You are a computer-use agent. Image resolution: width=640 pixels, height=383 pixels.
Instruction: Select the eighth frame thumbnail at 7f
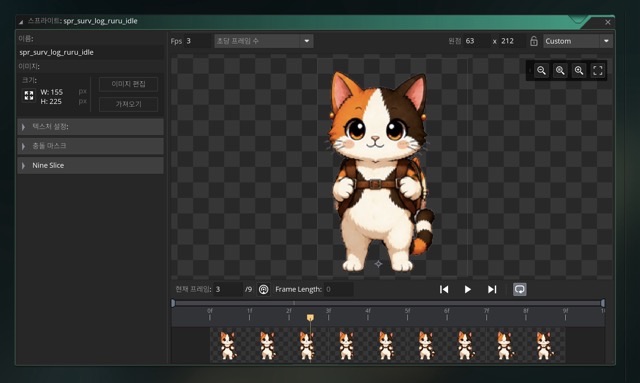click(507, 345)
